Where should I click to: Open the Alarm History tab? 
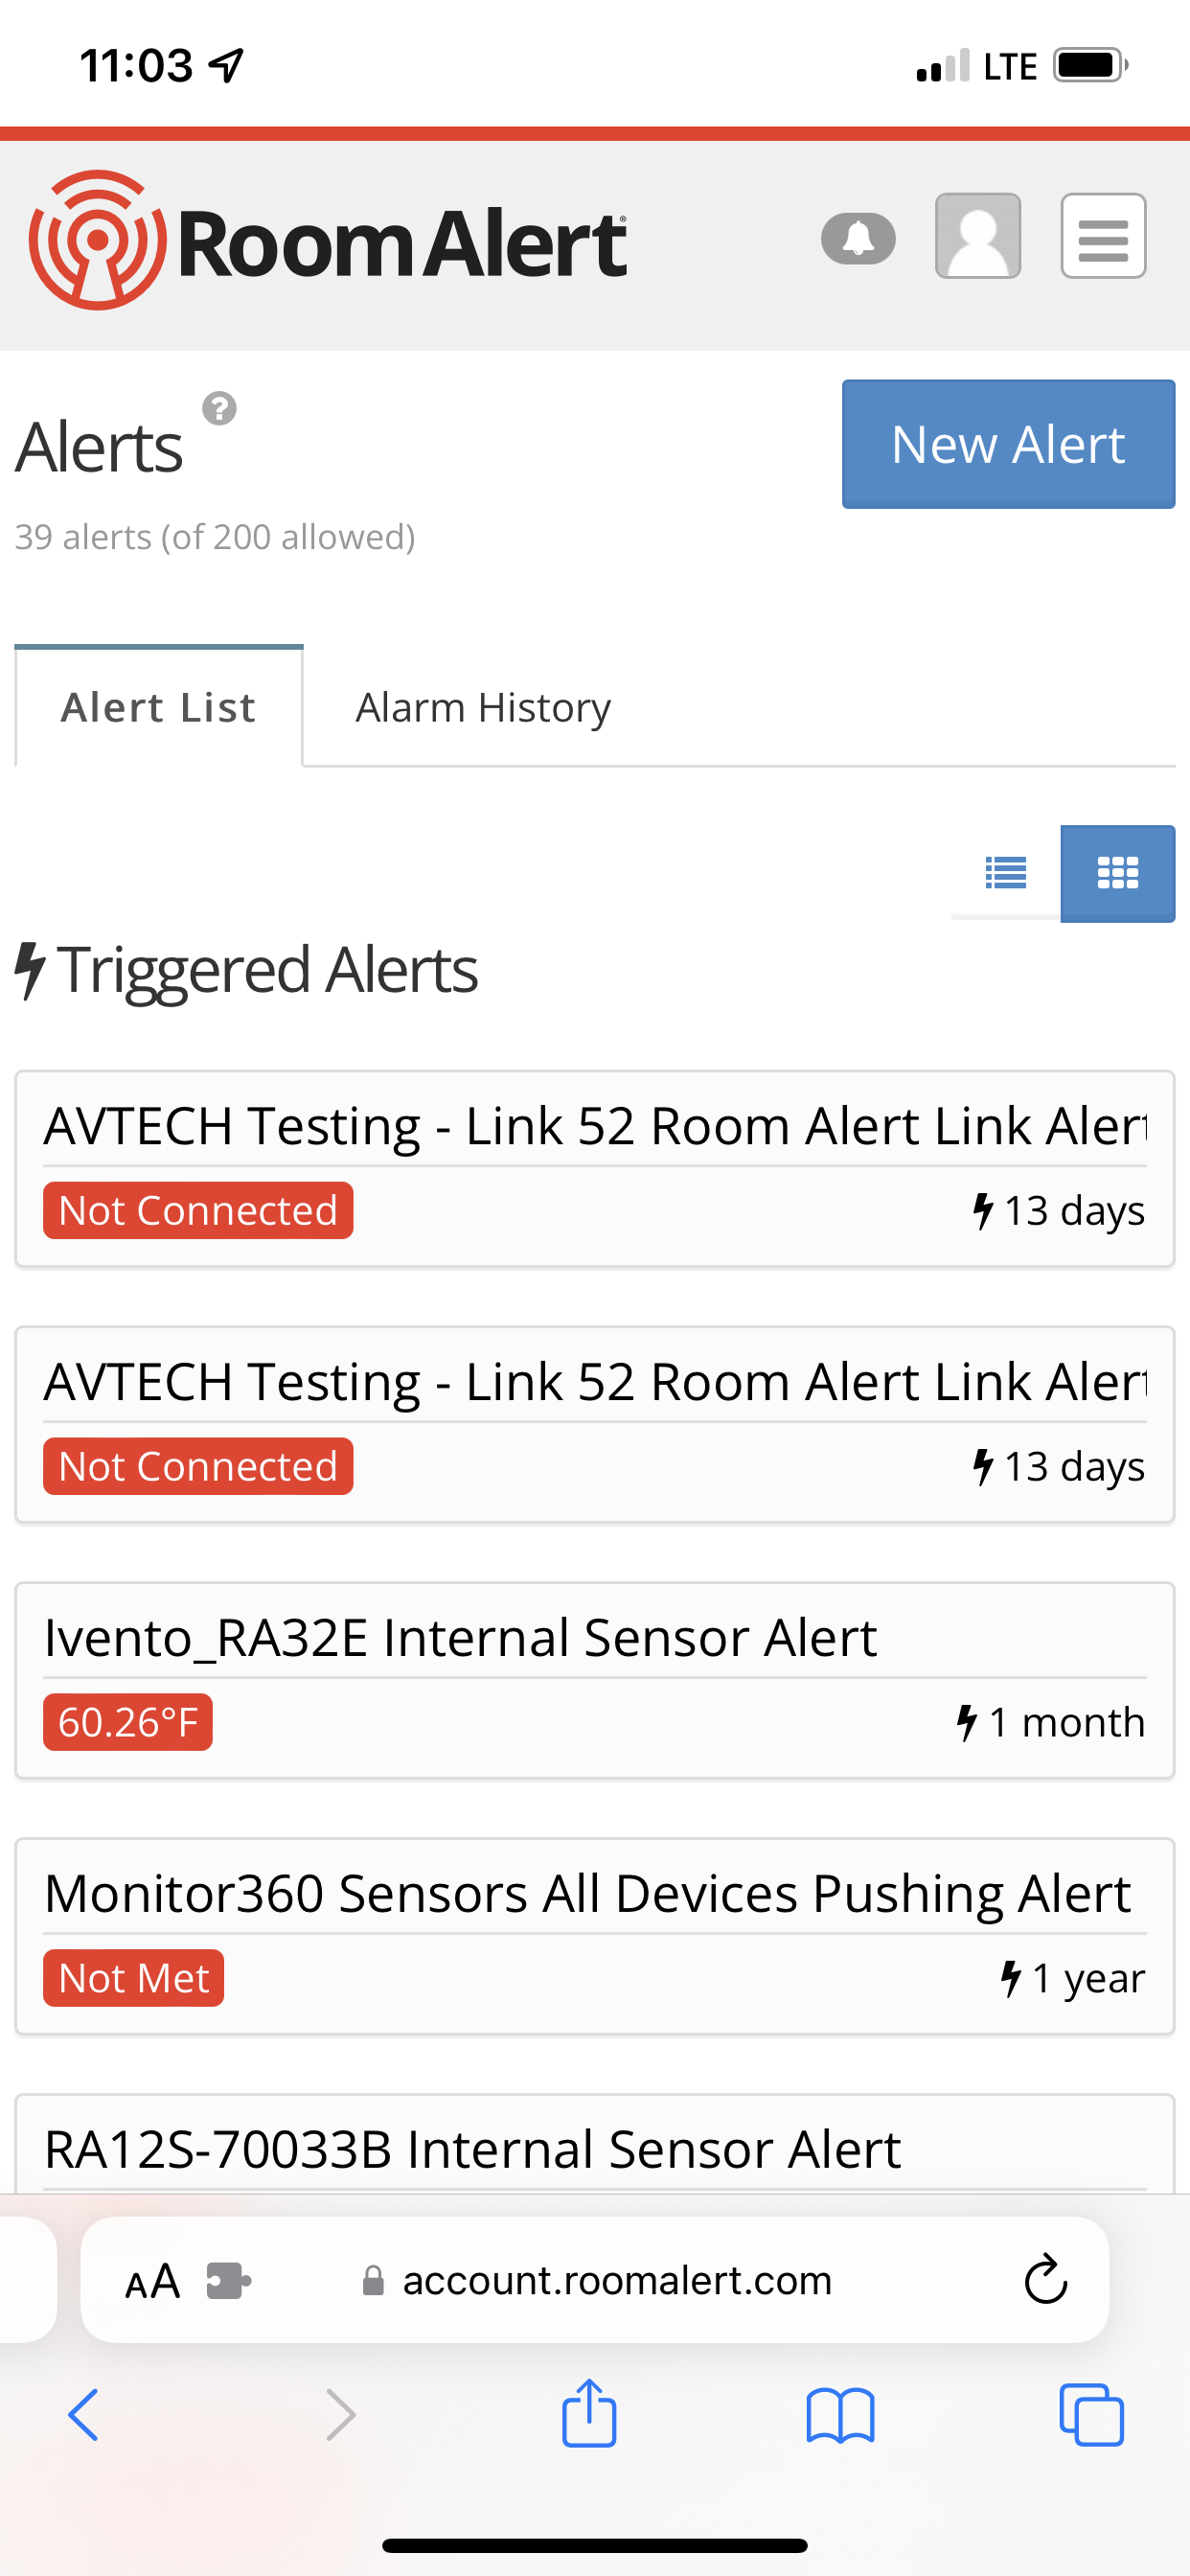tap(483, 707)
